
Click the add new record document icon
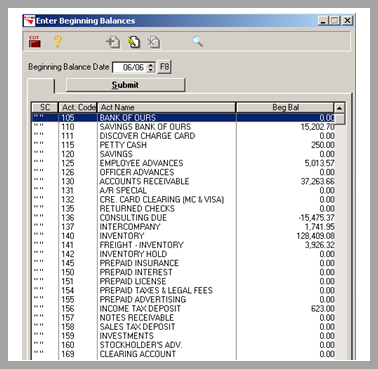pyautogui.click(x=113, y=42)
